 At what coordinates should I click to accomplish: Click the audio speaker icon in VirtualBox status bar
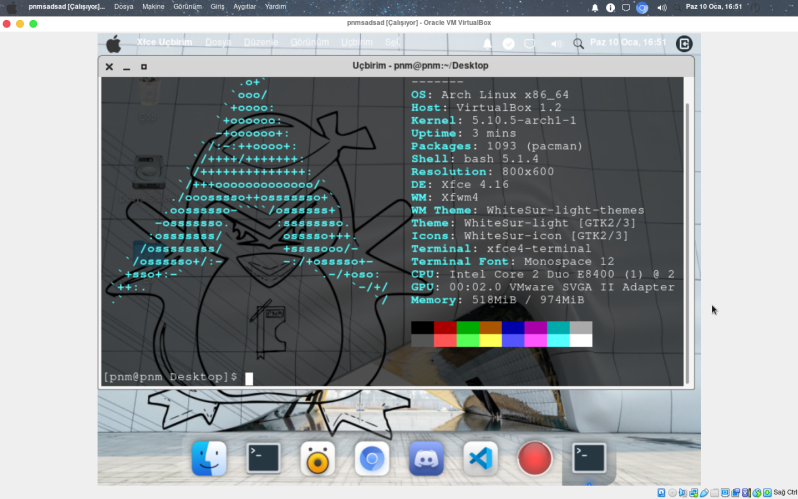coord(682,492)
